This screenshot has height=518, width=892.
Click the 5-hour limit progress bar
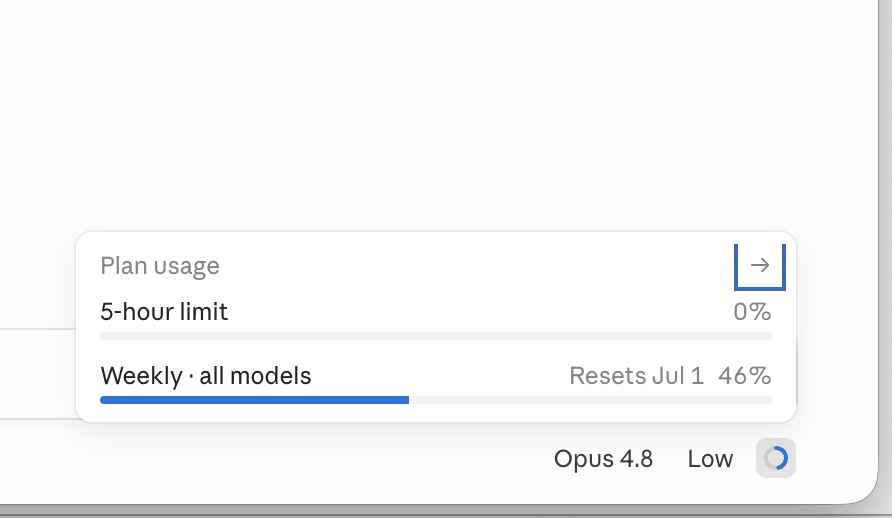tap(436, 336)
